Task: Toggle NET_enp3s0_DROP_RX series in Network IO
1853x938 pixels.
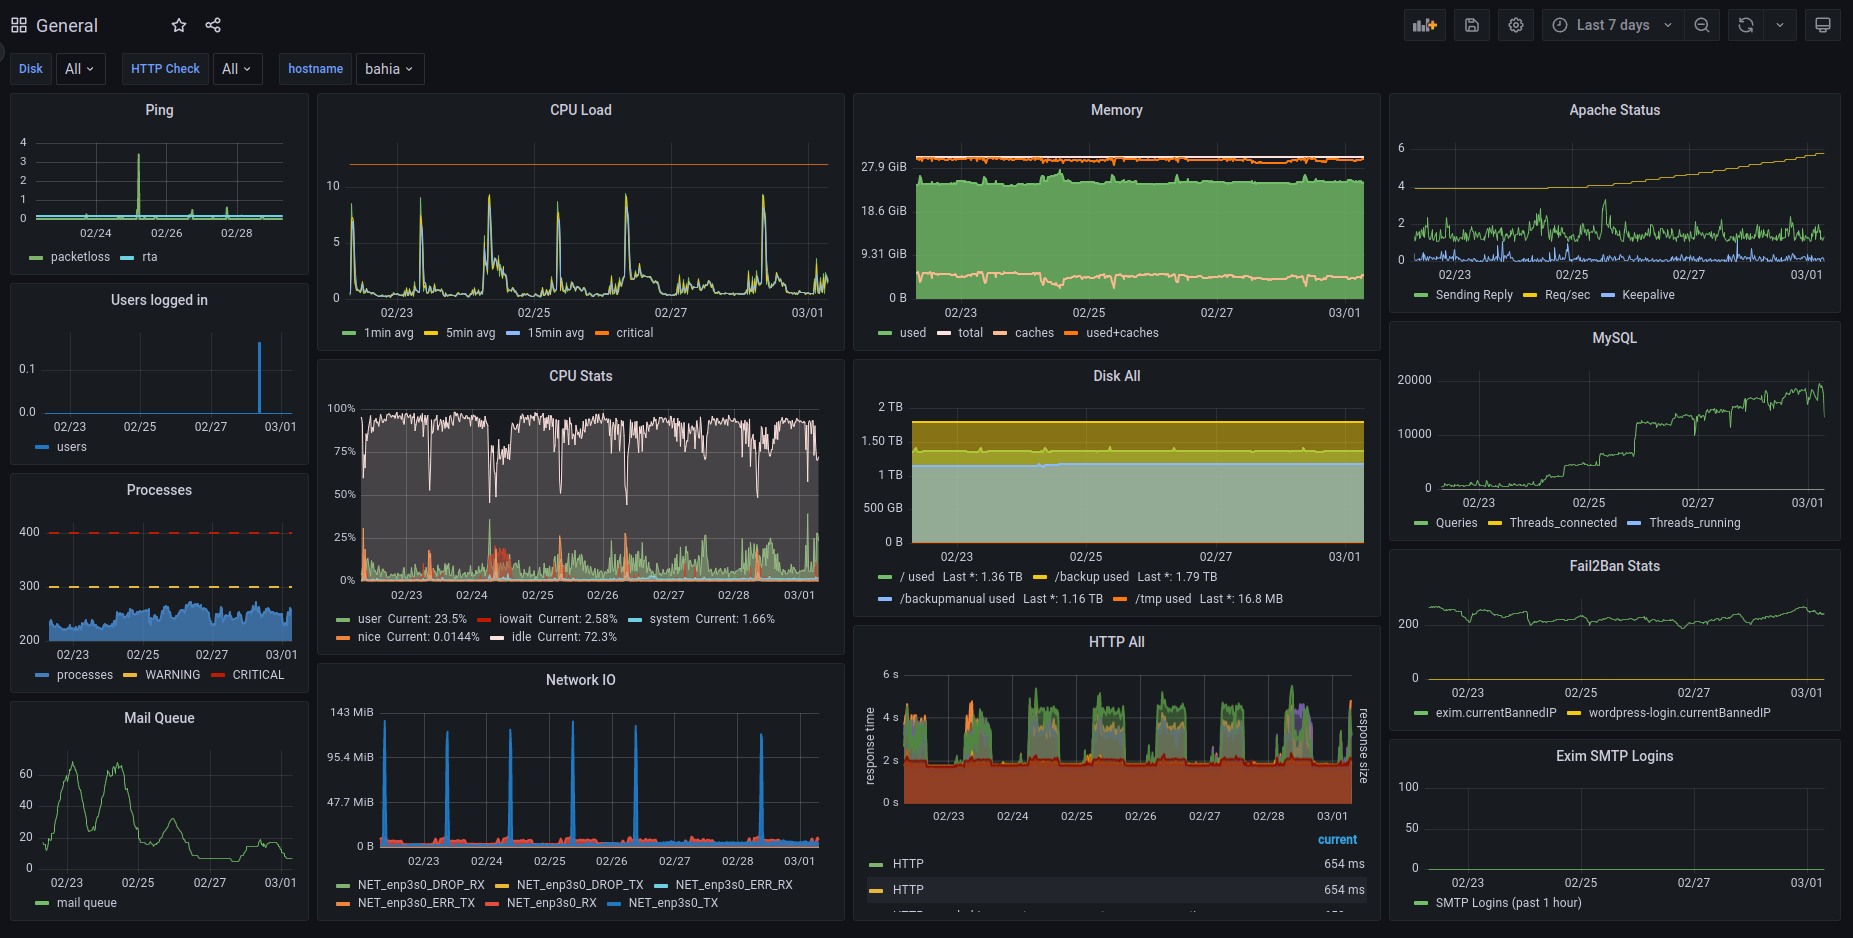Action: coord(420,885)
